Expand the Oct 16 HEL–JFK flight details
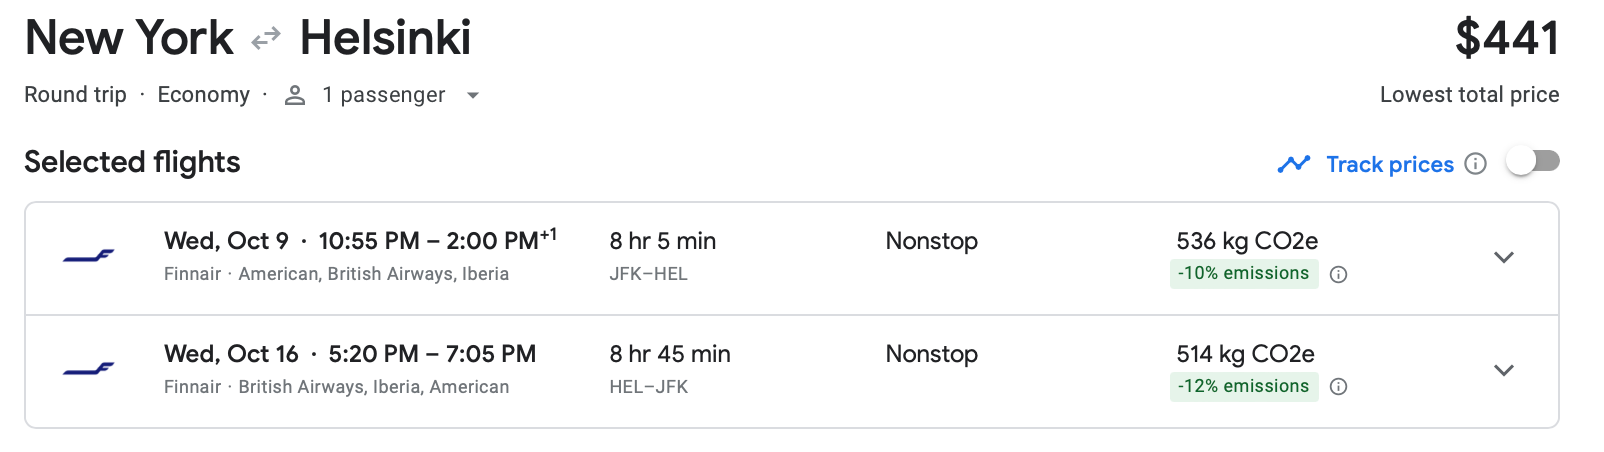 click(1503, 370)
